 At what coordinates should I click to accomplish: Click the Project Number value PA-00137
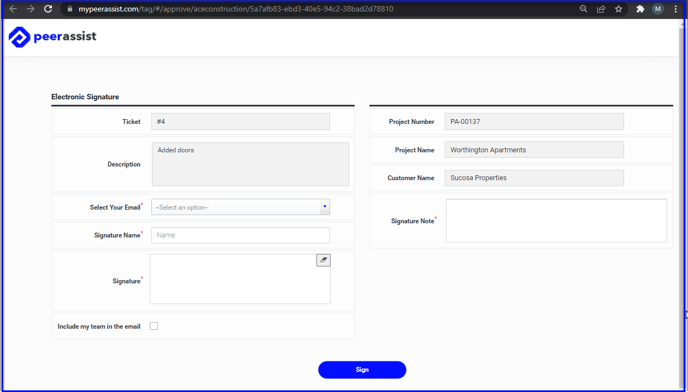[x=534, y=122]
